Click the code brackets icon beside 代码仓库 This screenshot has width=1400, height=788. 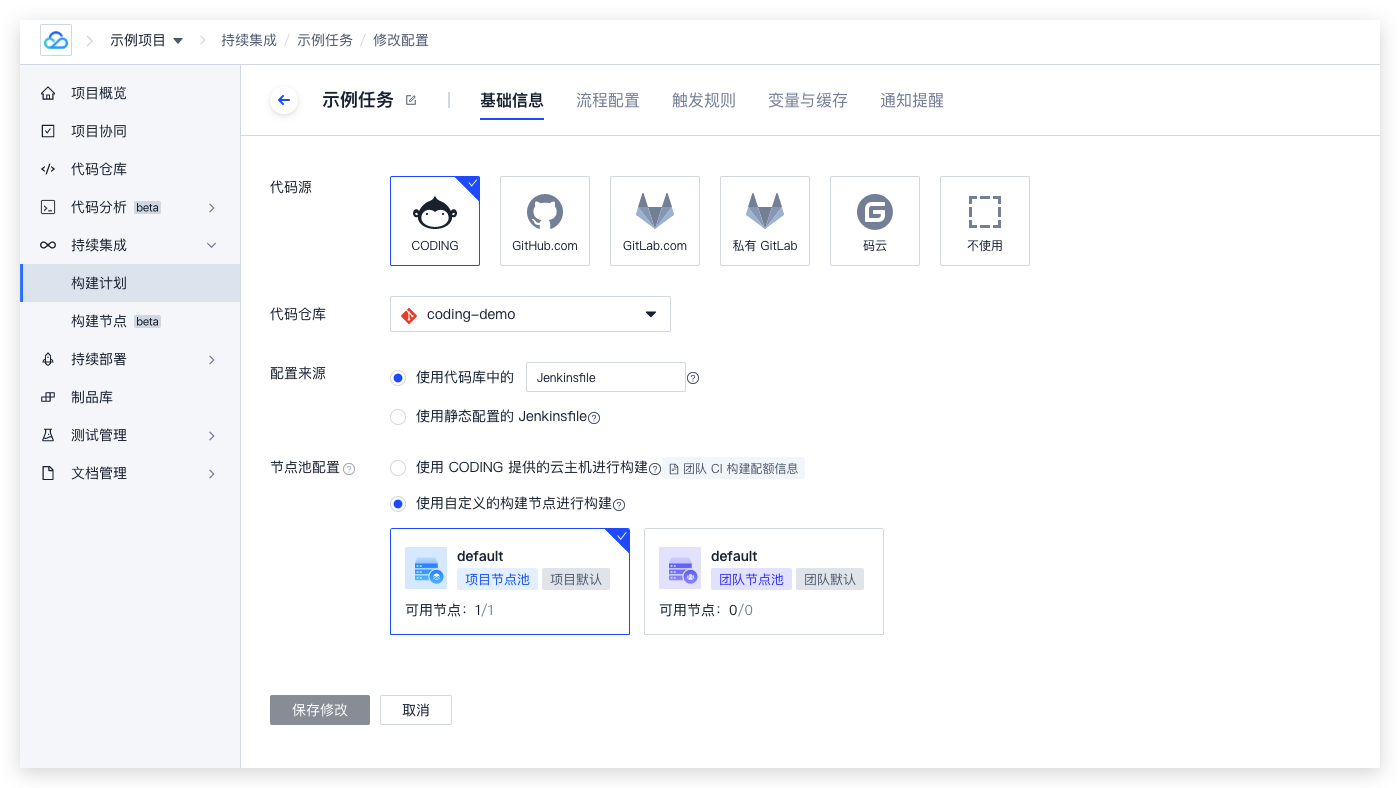[x=48, y=169]
